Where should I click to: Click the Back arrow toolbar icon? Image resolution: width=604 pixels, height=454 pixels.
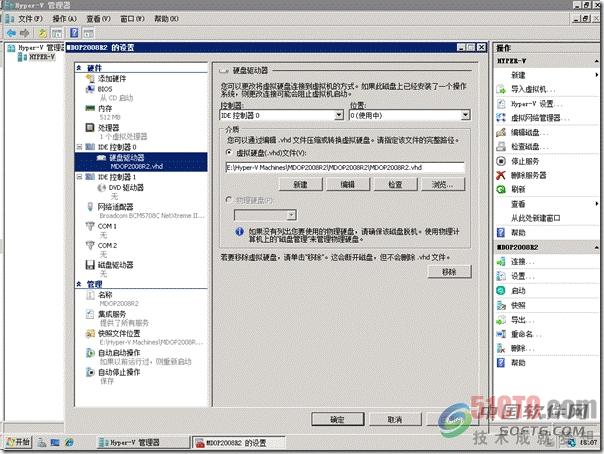pos(11,33)
